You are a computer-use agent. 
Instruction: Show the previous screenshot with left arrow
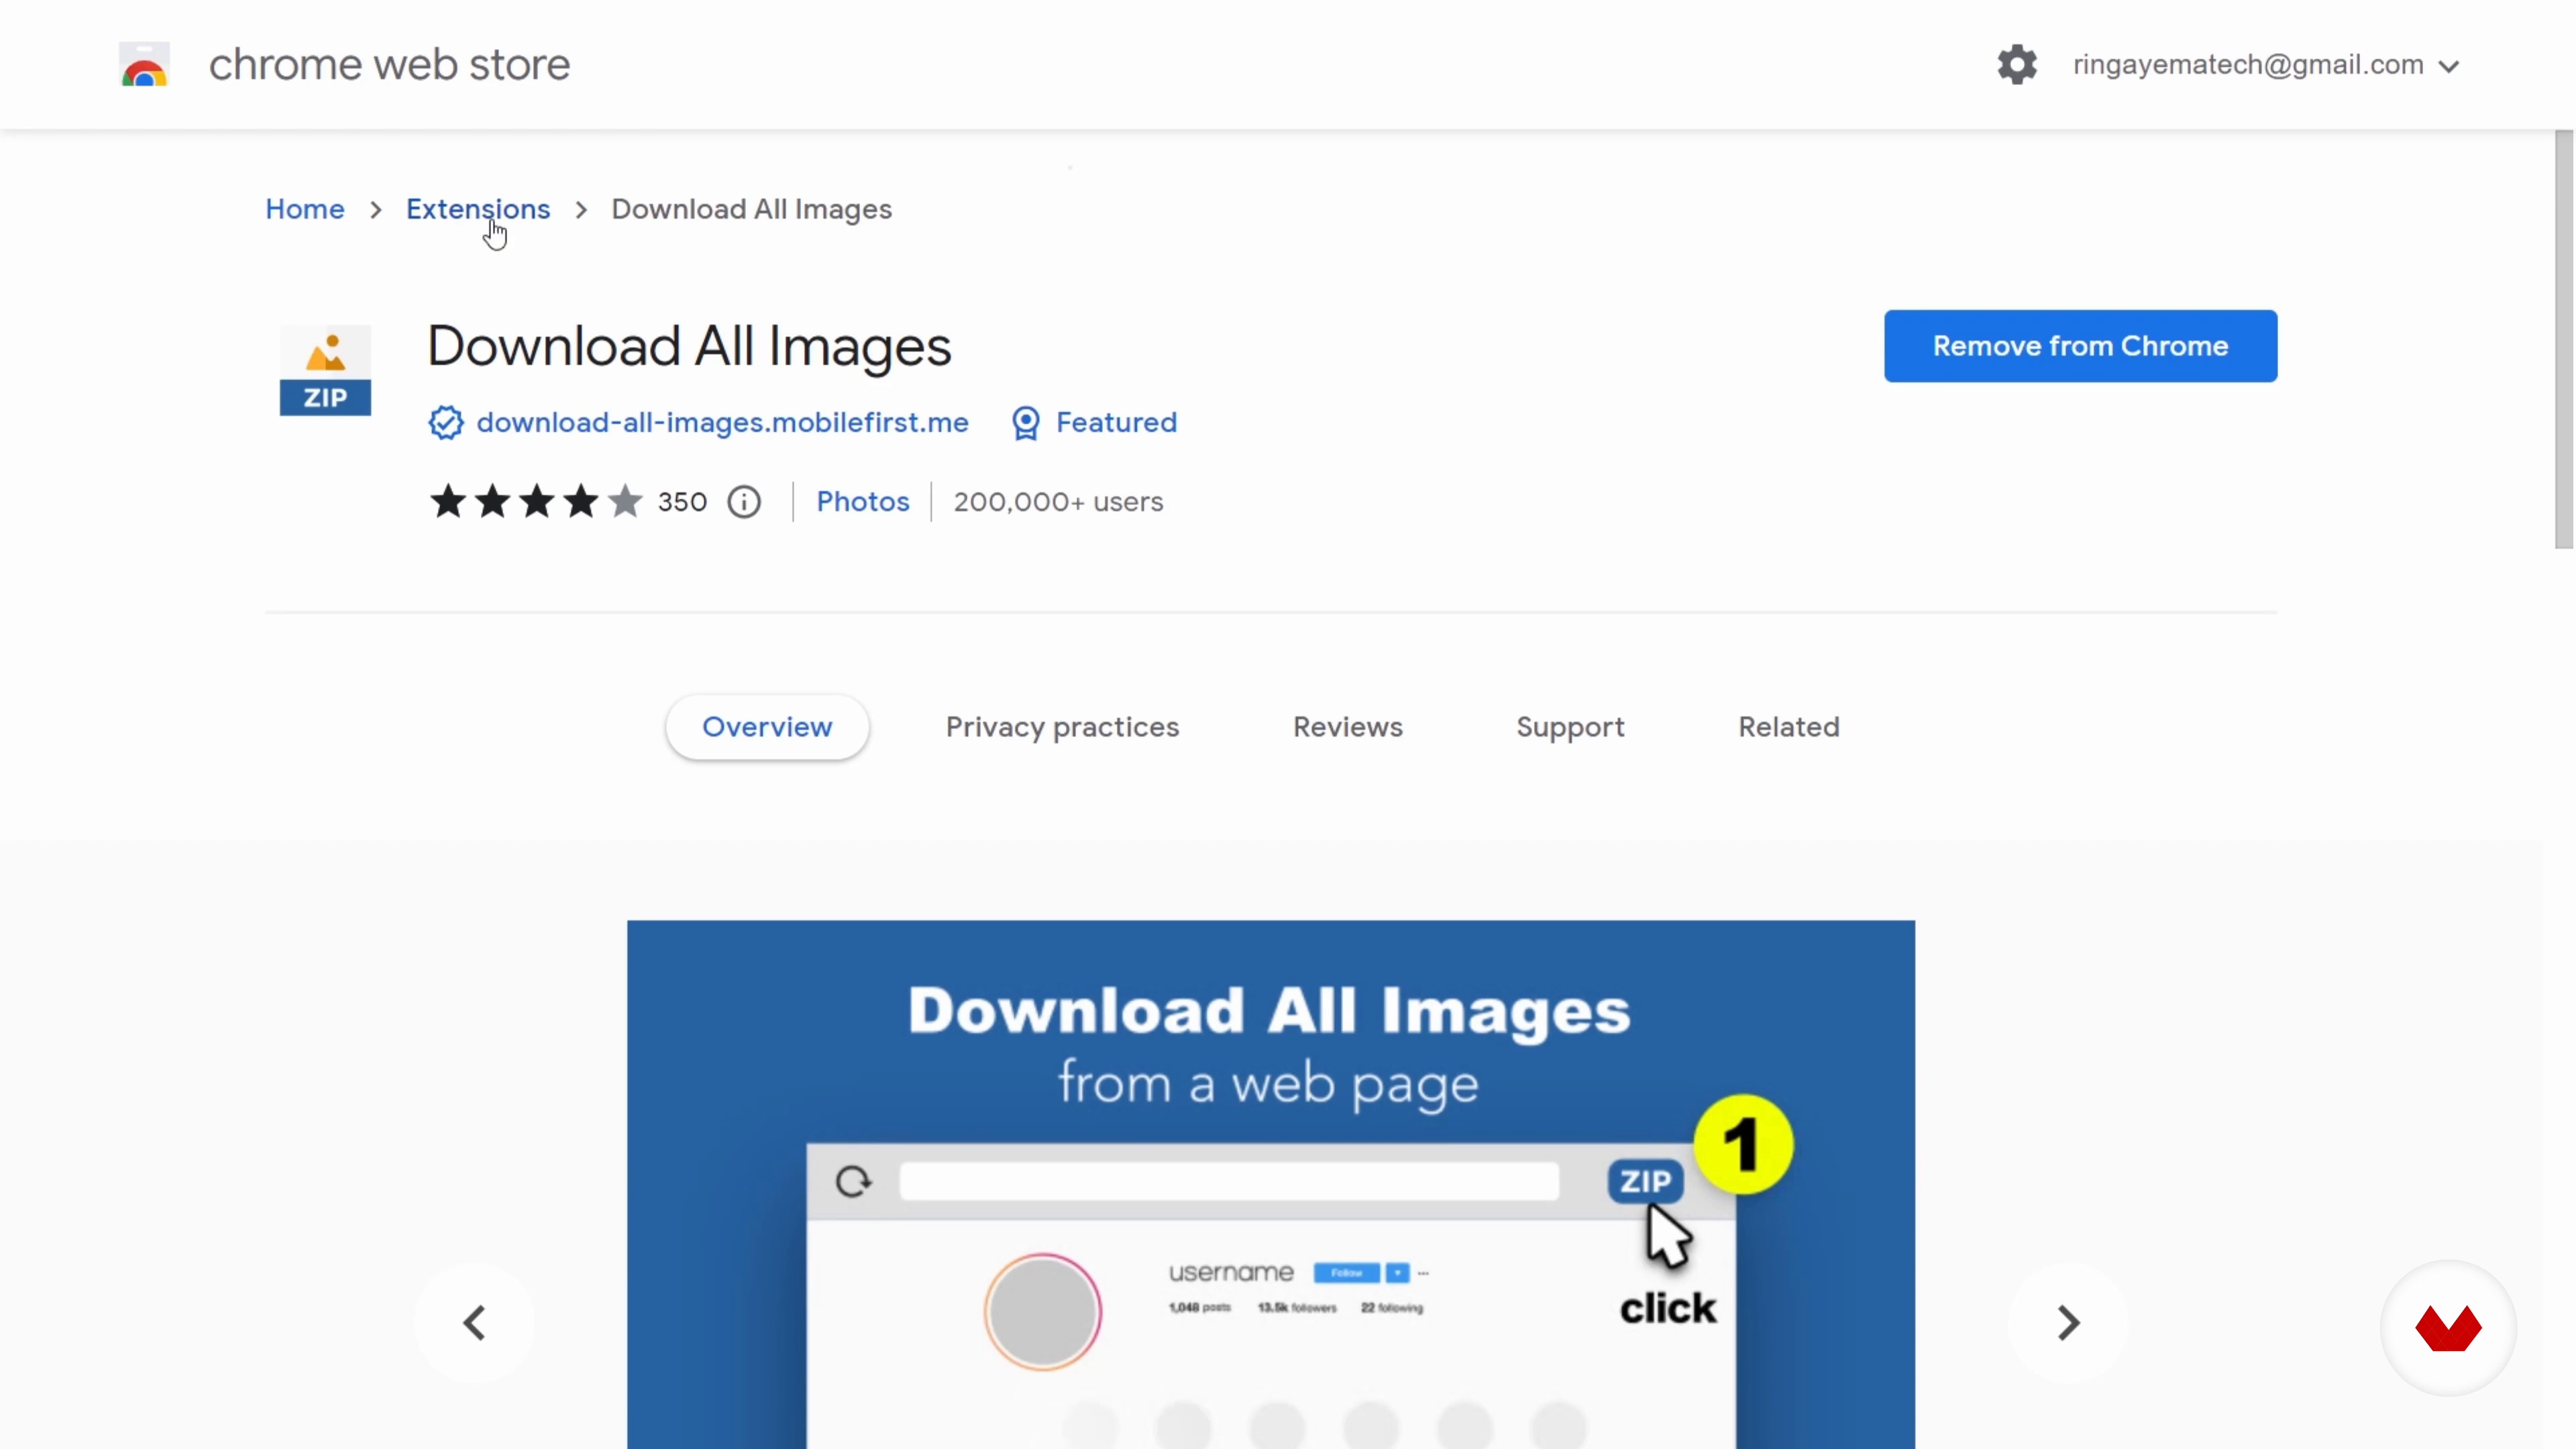tap(474, 1322)
